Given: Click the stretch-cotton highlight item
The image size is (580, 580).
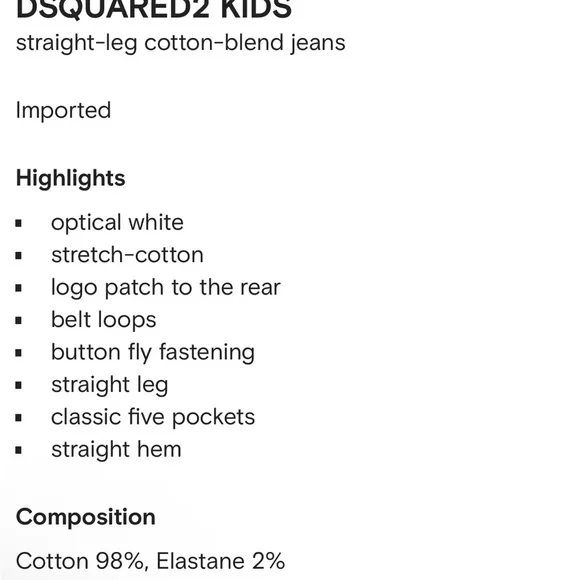Looking at the screenshot, I should click(127, 255).
